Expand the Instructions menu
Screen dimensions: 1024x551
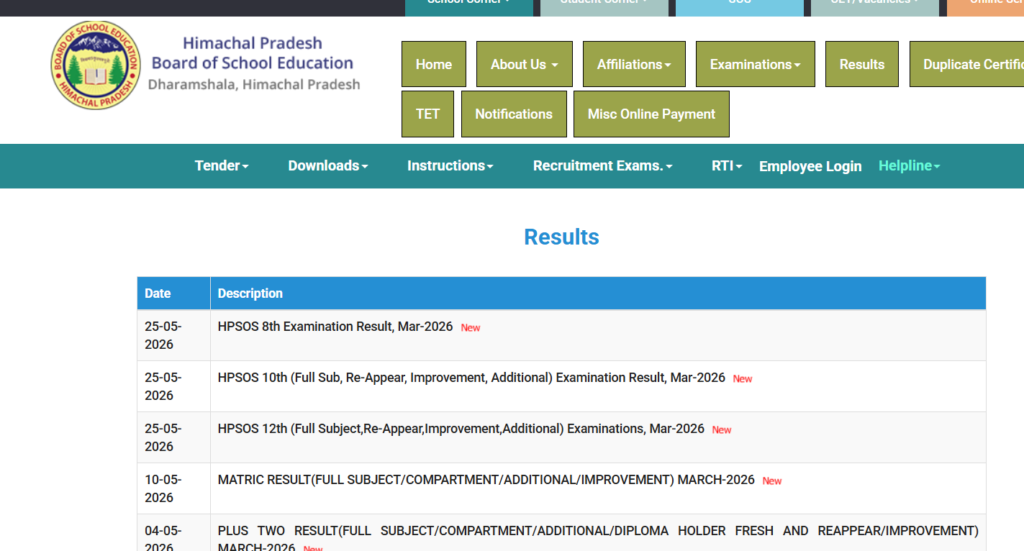(450, 166)
